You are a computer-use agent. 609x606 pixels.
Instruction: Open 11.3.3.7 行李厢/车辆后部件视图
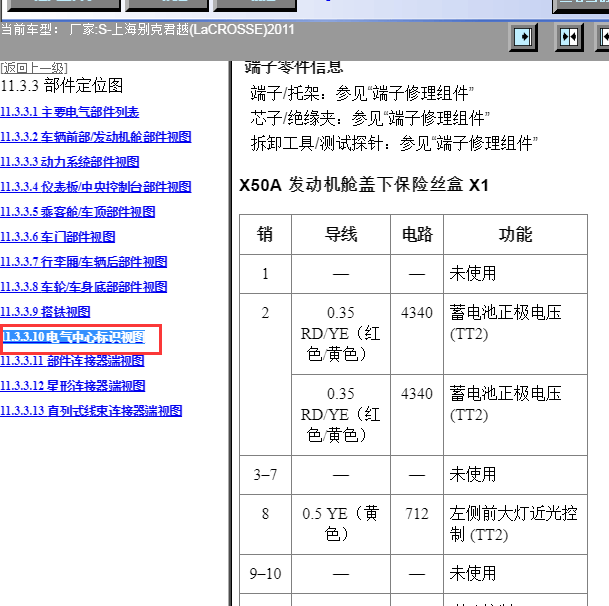pos(84,261)
